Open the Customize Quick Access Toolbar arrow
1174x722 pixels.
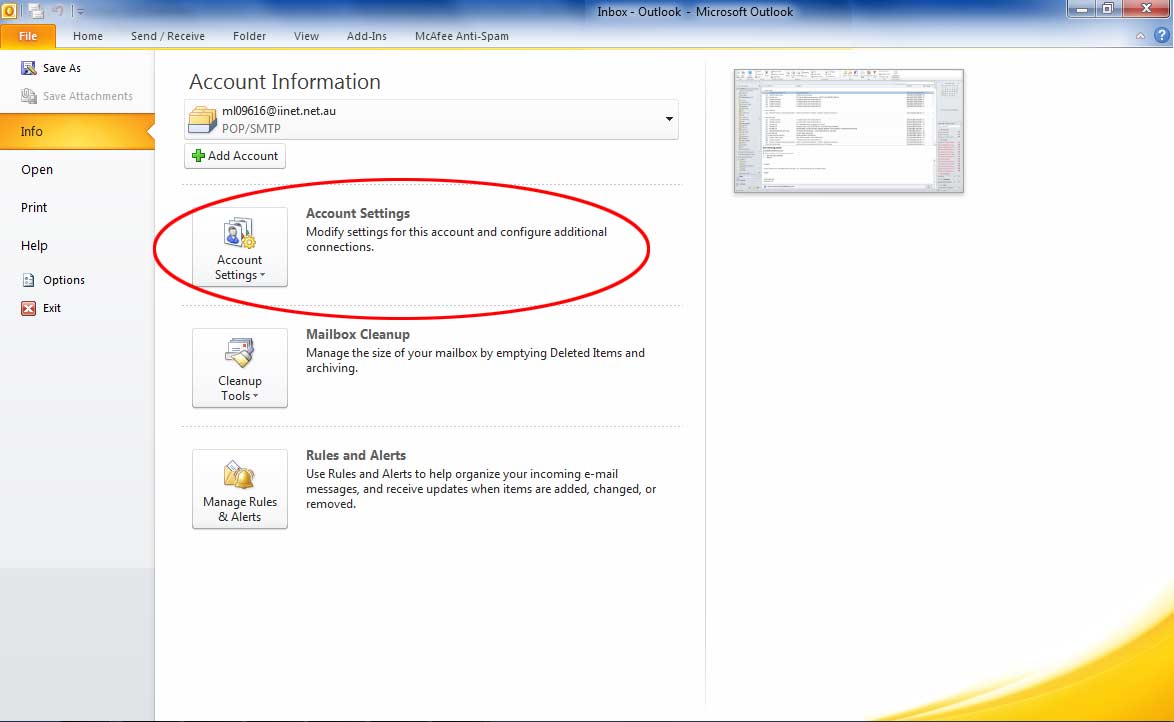pos(79,12)
